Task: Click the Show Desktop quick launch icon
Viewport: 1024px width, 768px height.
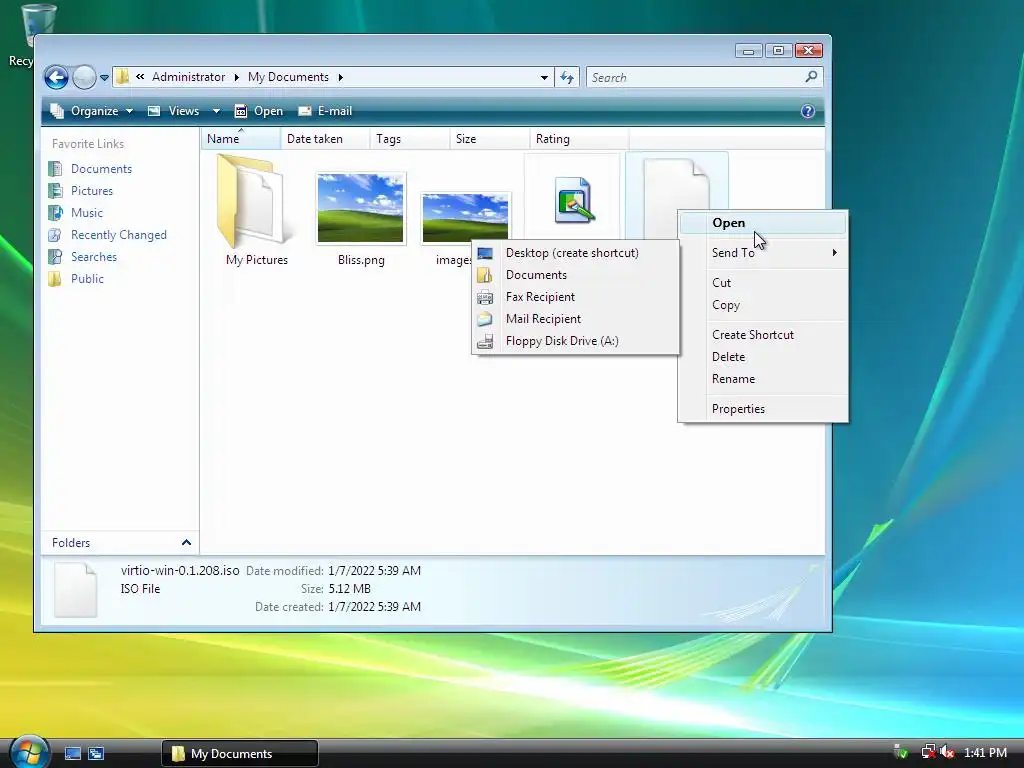Action: [x=72, y=754]
